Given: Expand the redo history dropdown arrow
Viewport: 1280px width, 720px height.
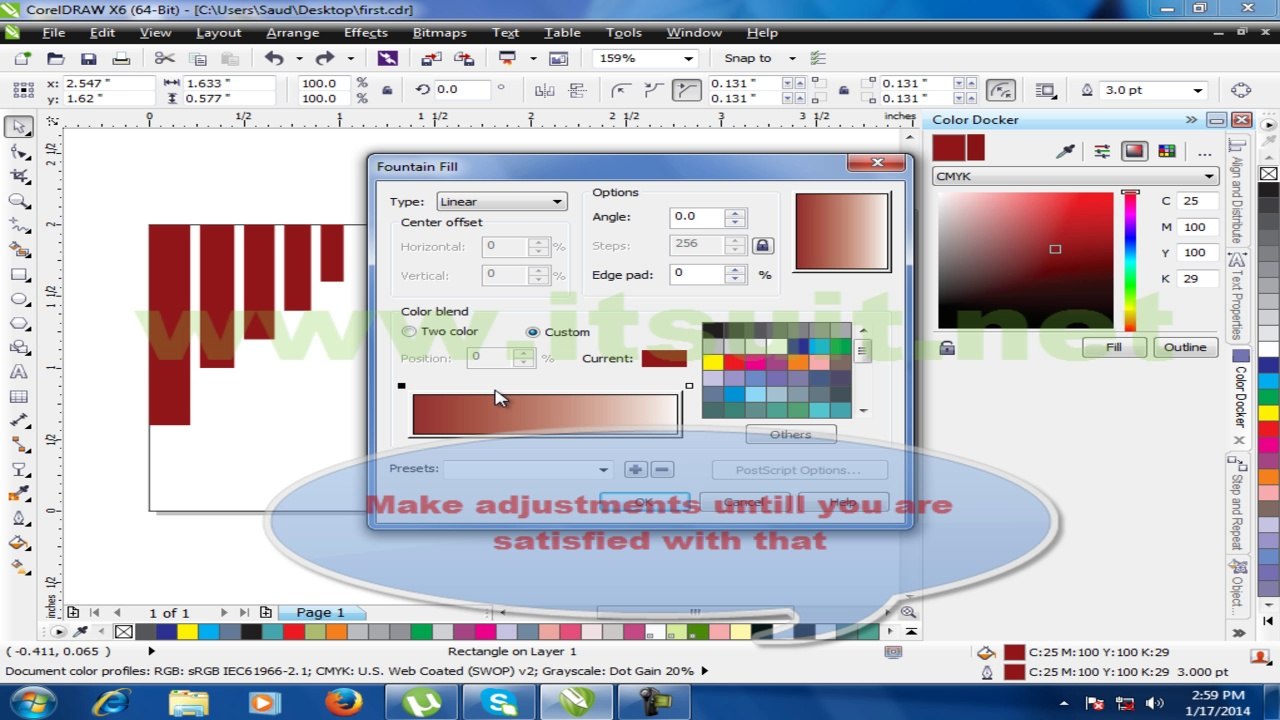Looking at the screenshot, I should point(350,59).
